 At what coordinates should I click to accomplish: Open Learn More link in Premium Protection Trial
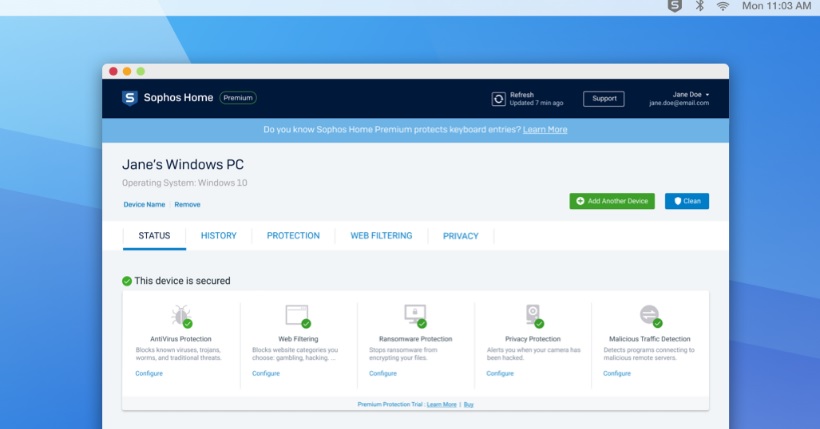tap(441, 404)
